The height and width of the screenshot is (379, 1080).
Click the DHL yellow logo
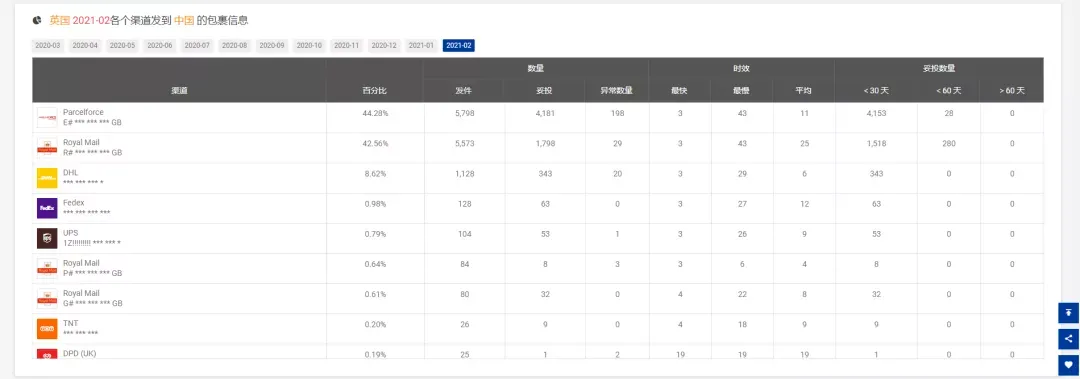[47, 178]
